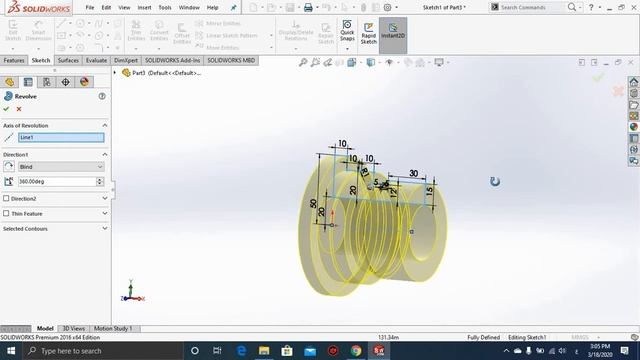The image size is (640, 360).
Task: Open the Help menu
Action: (212, 7)
